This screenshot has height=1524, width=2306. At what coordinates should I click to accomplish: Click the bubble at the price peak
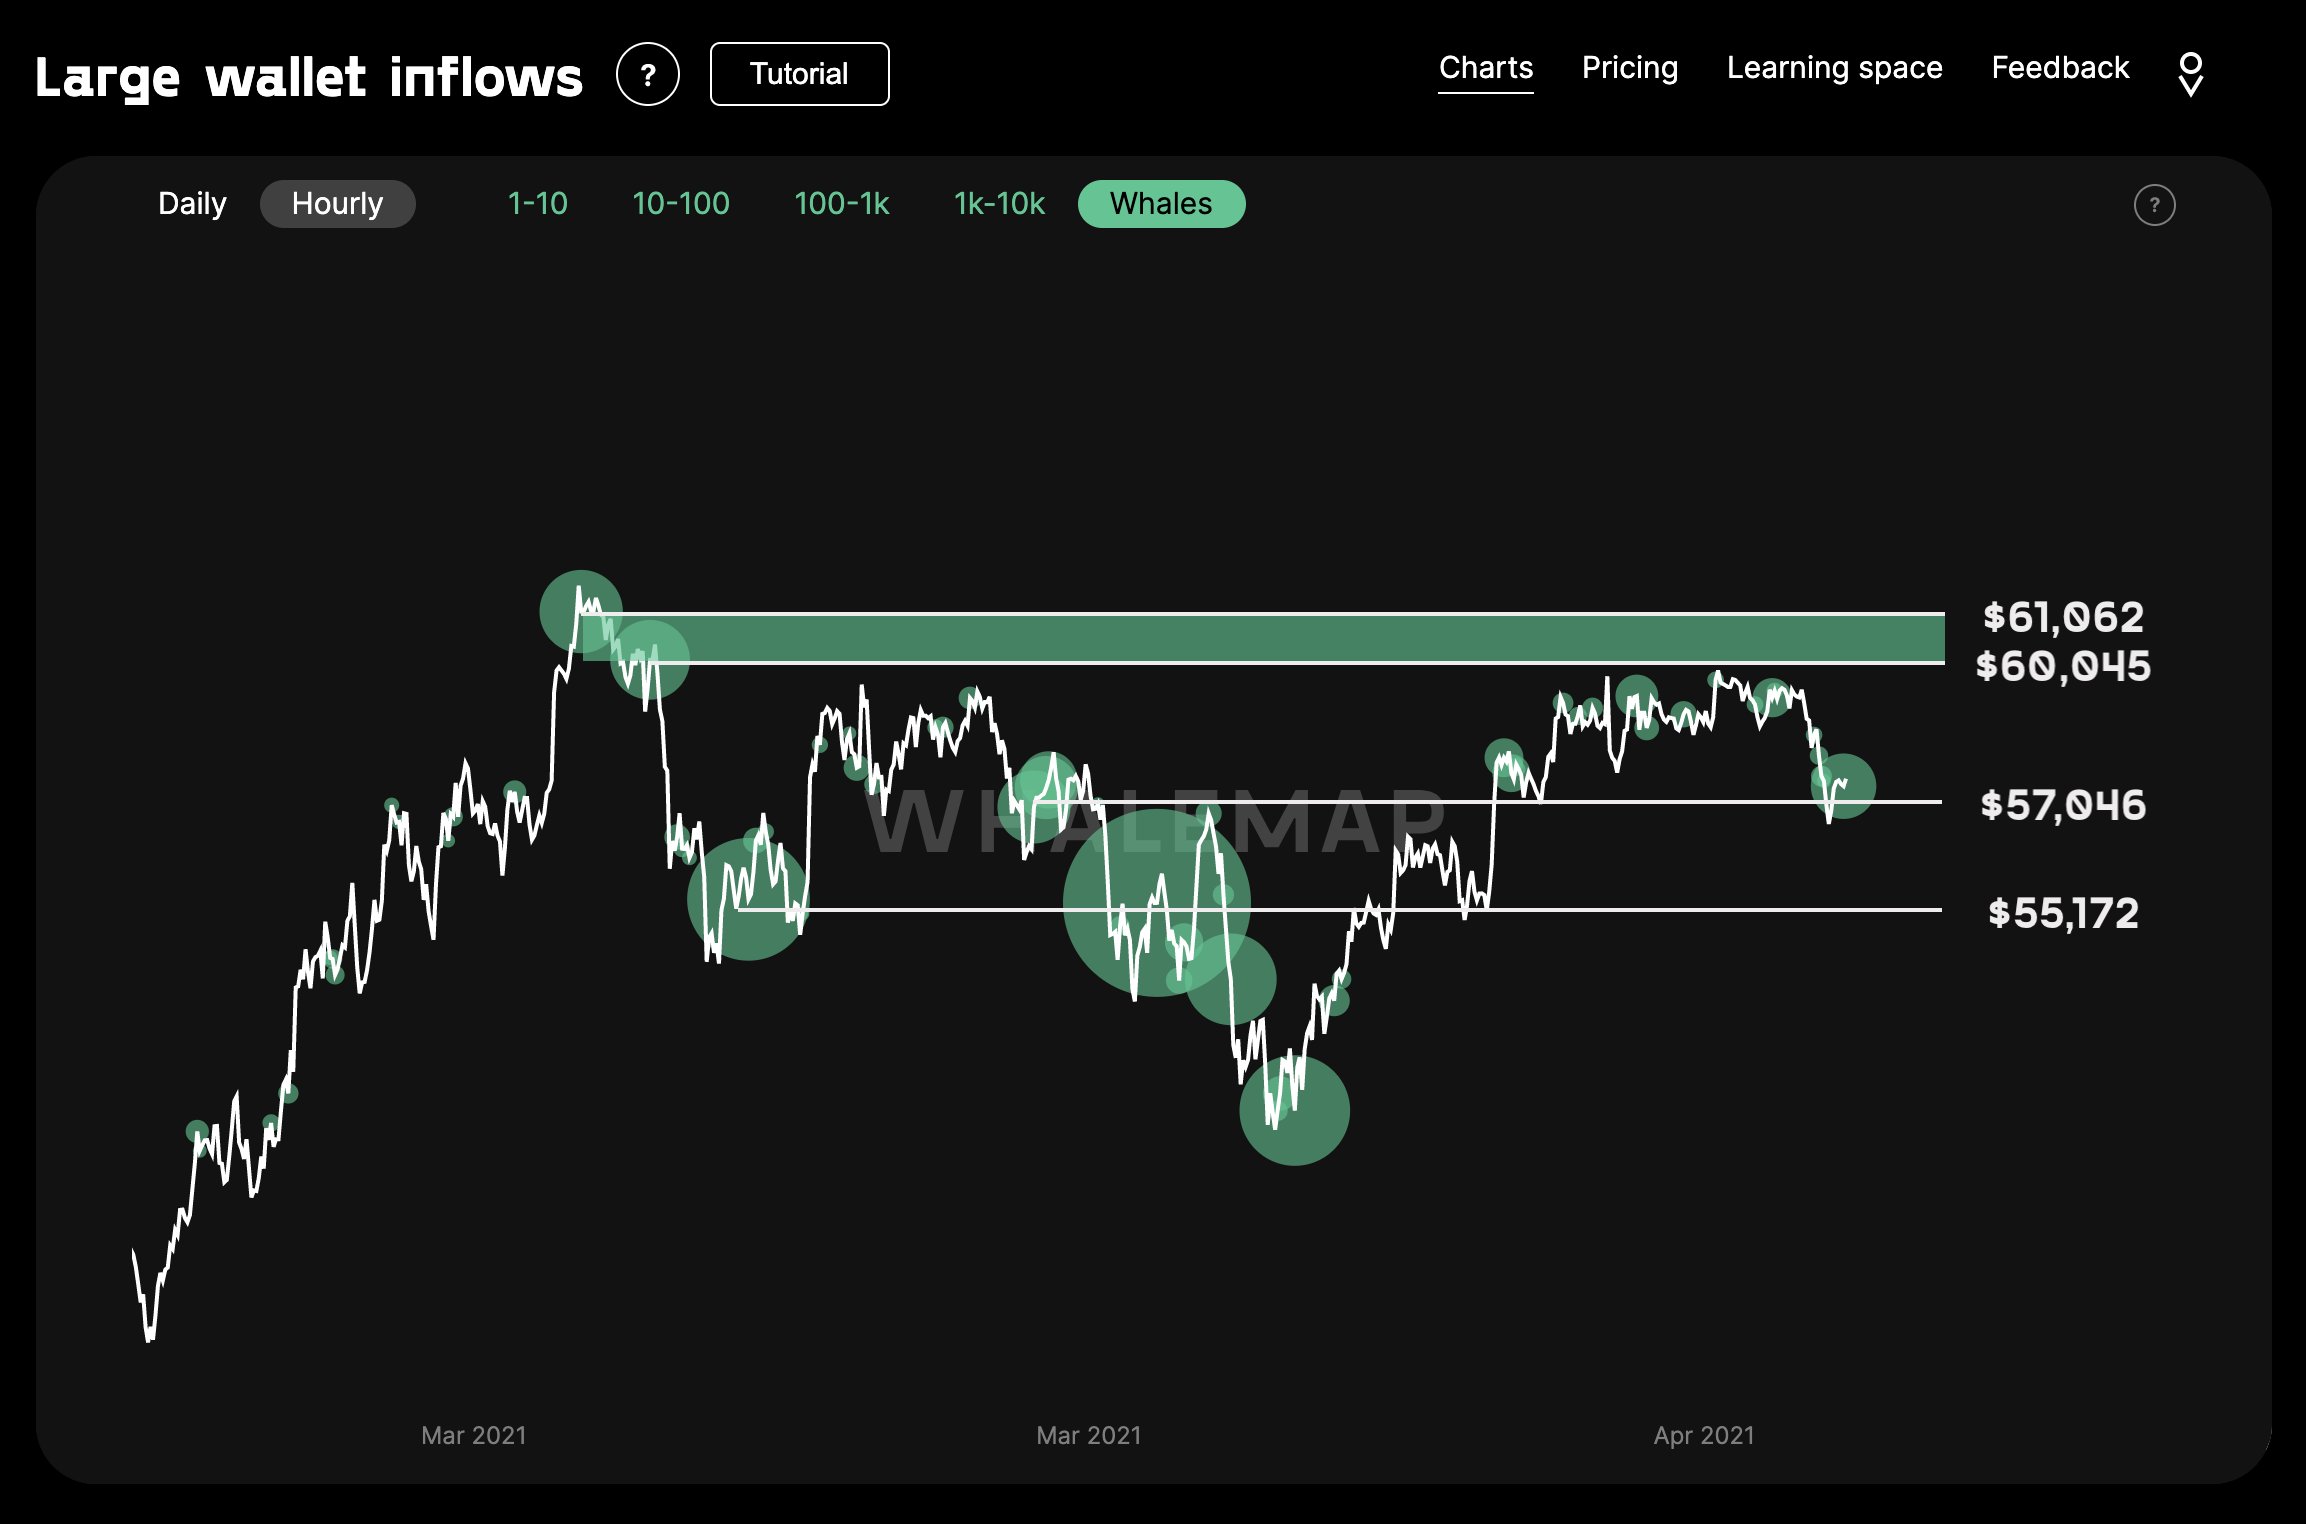581,611
